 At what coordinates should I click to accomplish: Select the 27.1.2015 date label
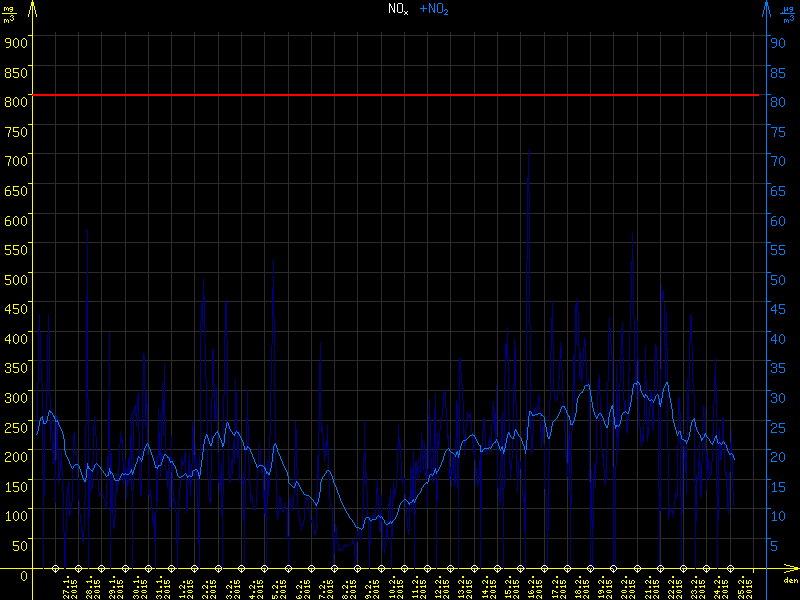pyautogui.click(x=67, y=587)
